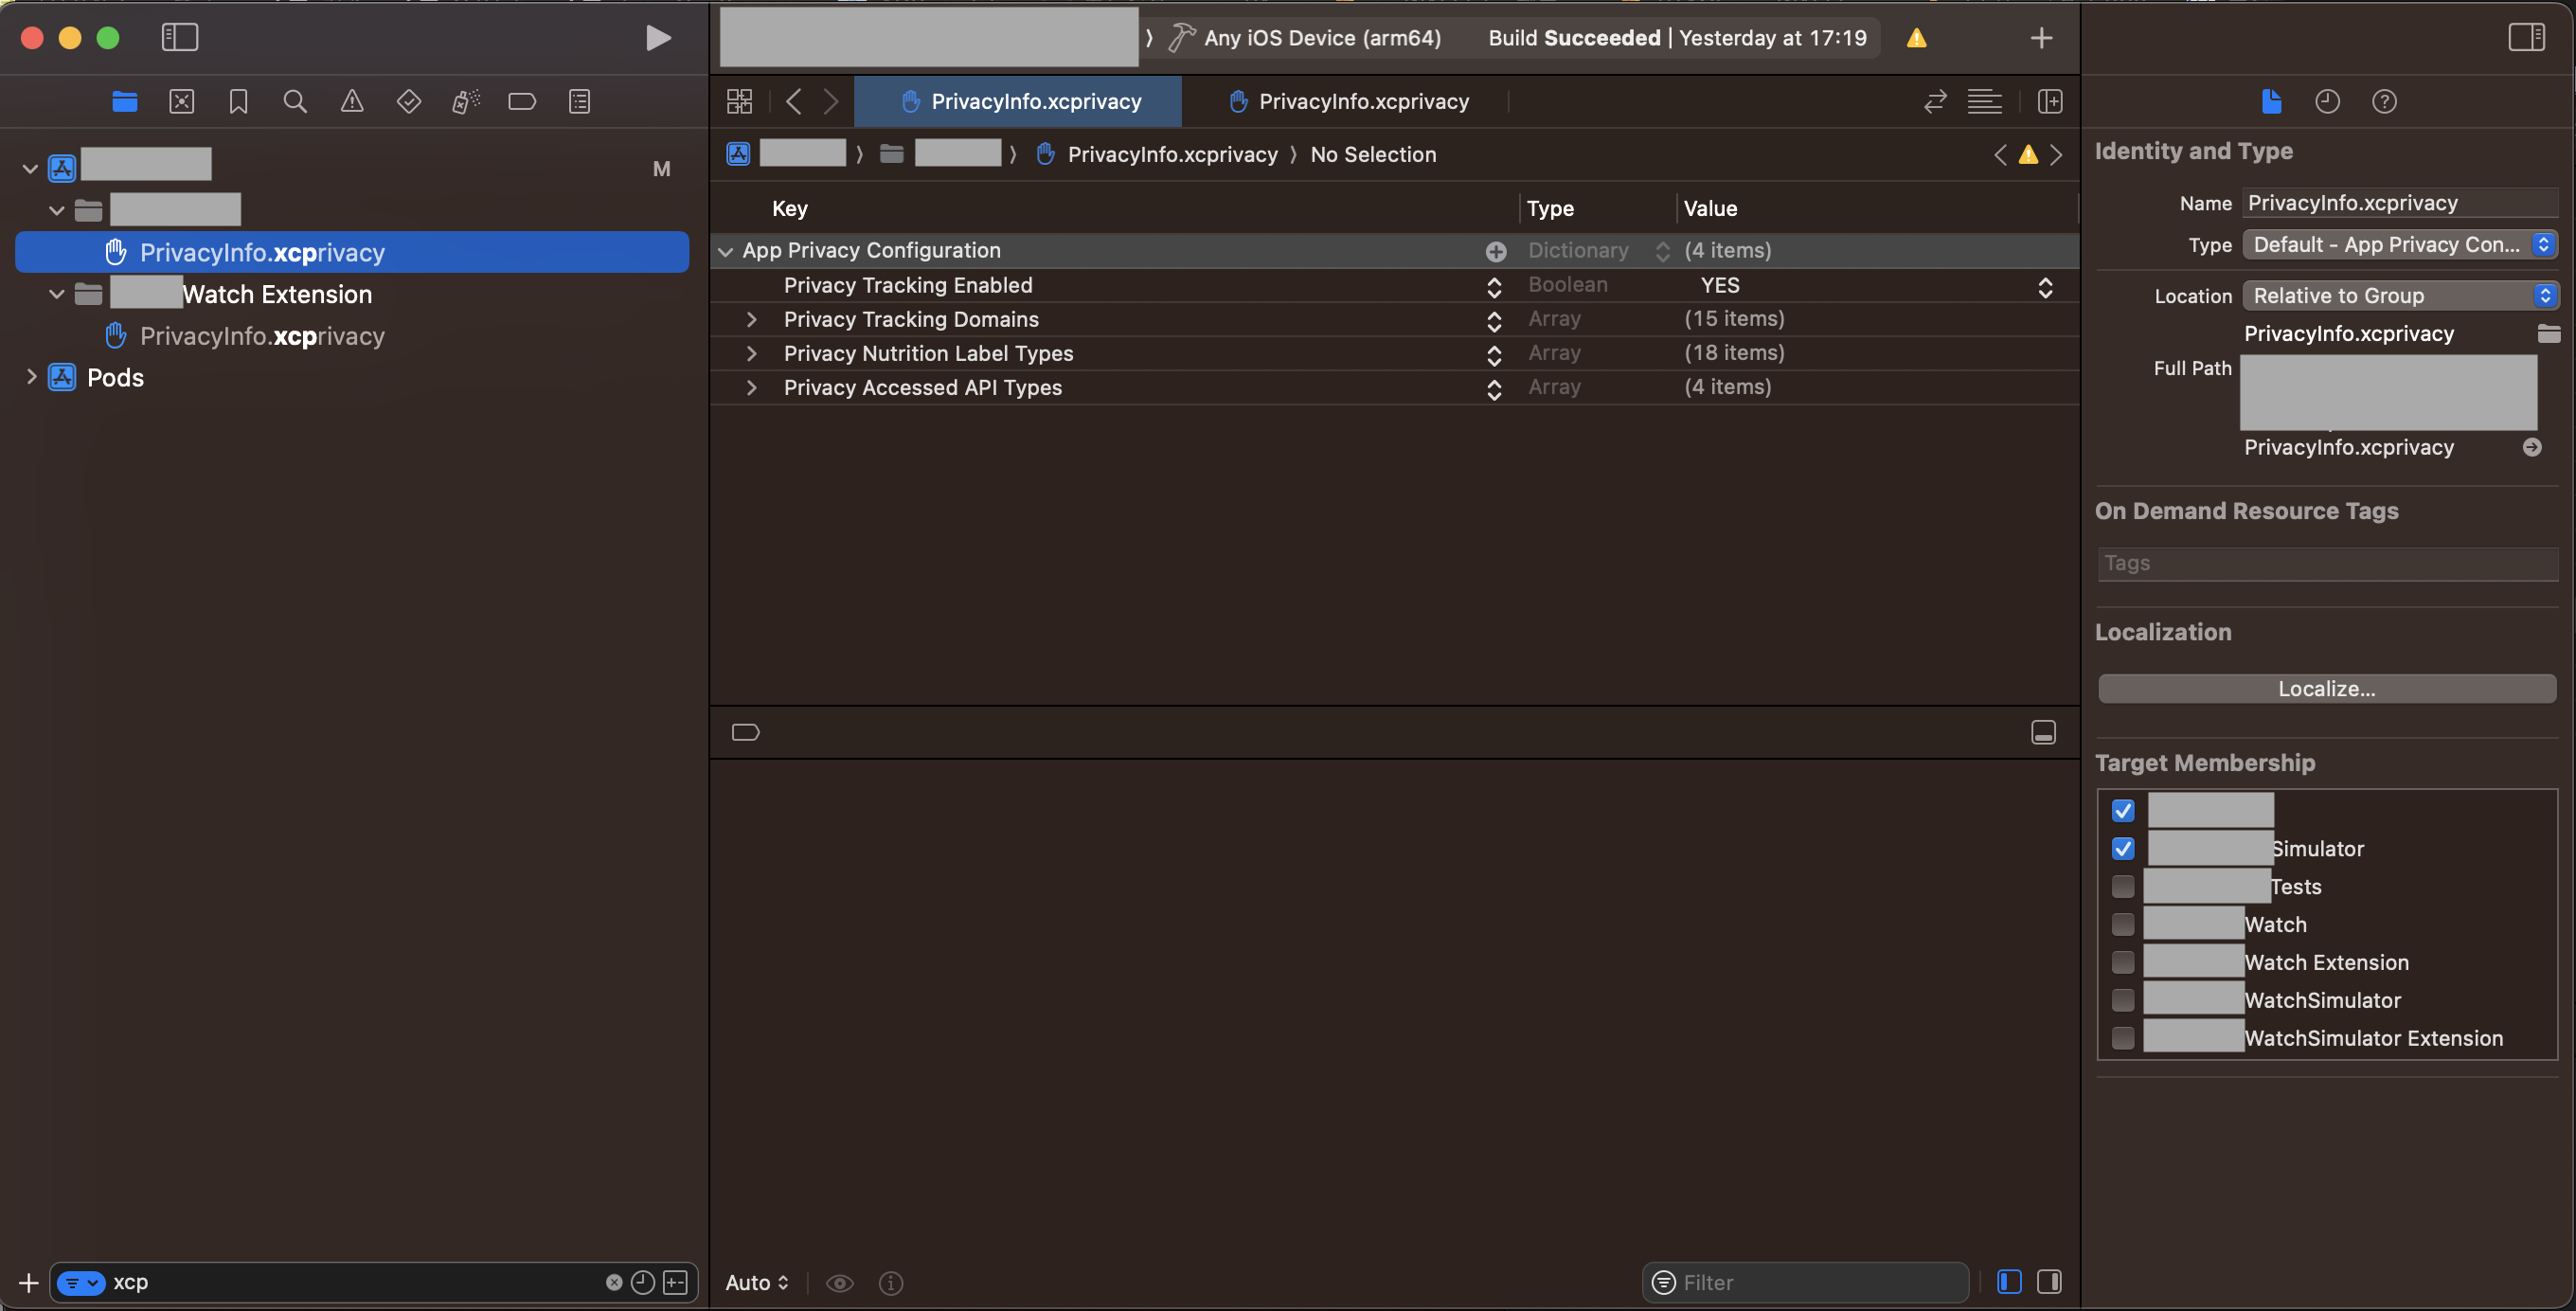
Task: Open the file Type dropdown
Action: pos(2400,244)
